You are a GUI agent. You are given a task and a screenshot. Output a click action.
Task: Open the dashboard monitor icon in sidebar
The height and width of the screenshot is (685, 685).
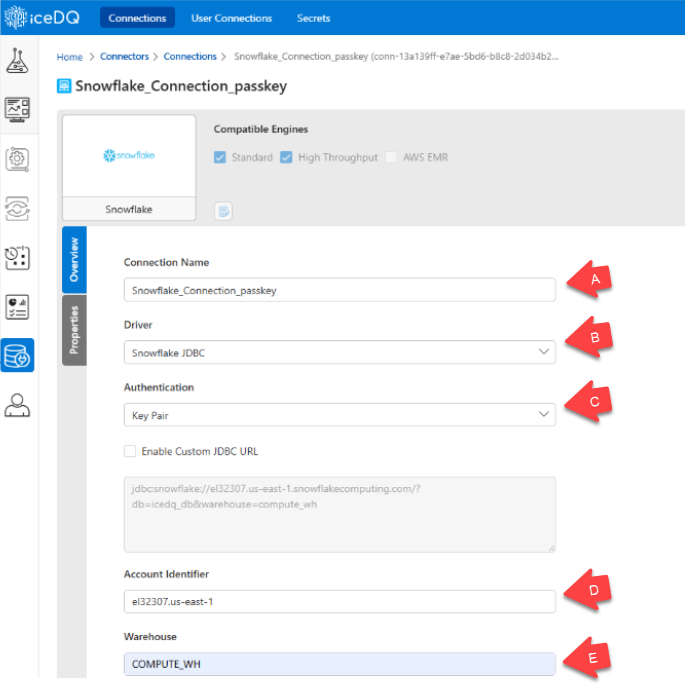coord(18,109)
